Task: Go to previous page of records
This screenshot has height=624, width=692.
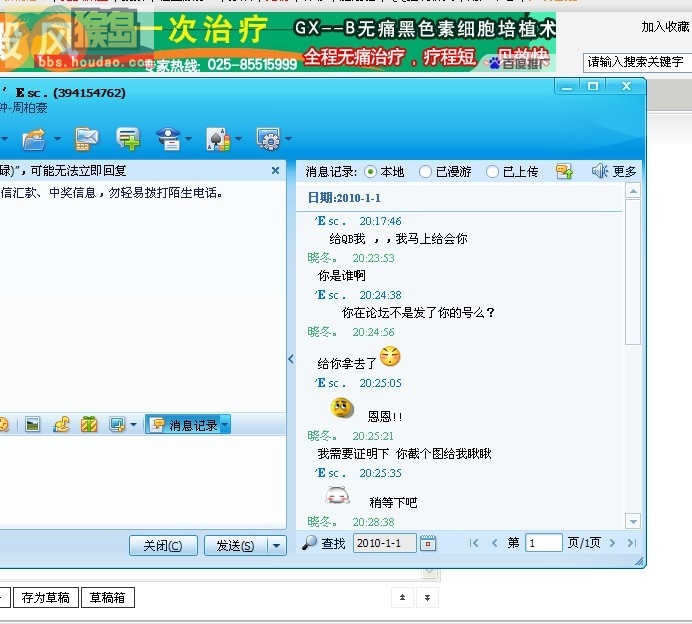Action: [495, 543]
